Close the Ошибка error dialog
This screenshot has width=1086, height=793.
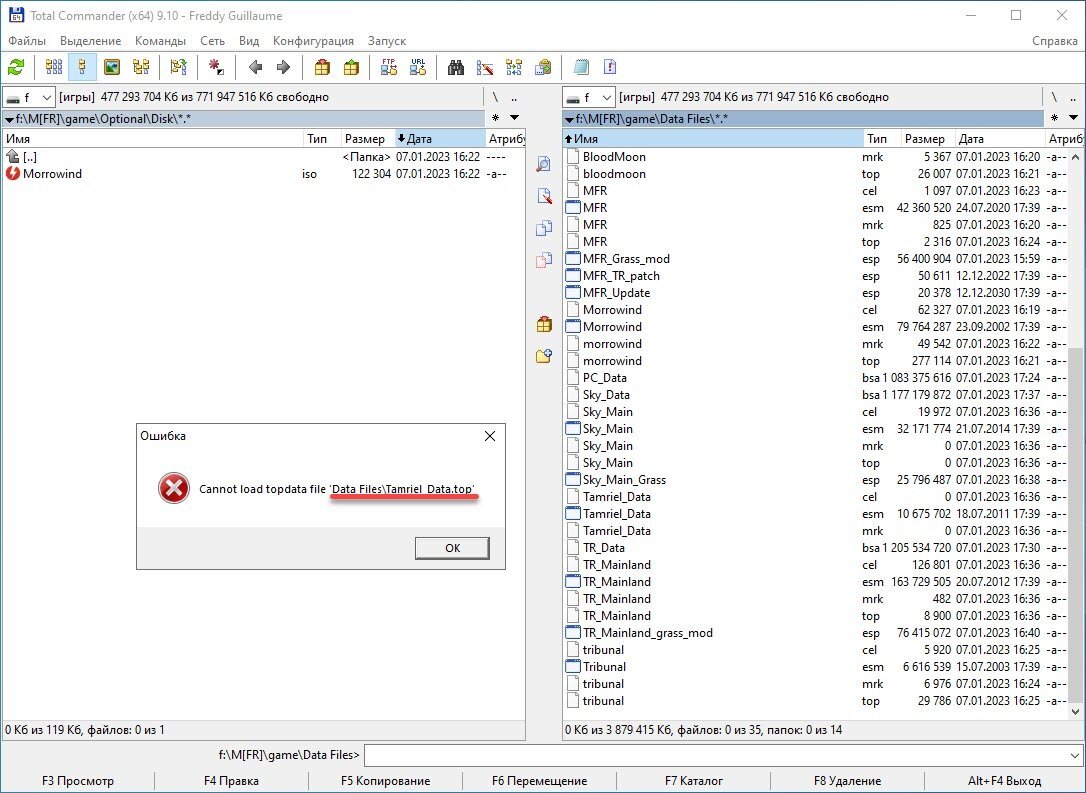(490, 436)
